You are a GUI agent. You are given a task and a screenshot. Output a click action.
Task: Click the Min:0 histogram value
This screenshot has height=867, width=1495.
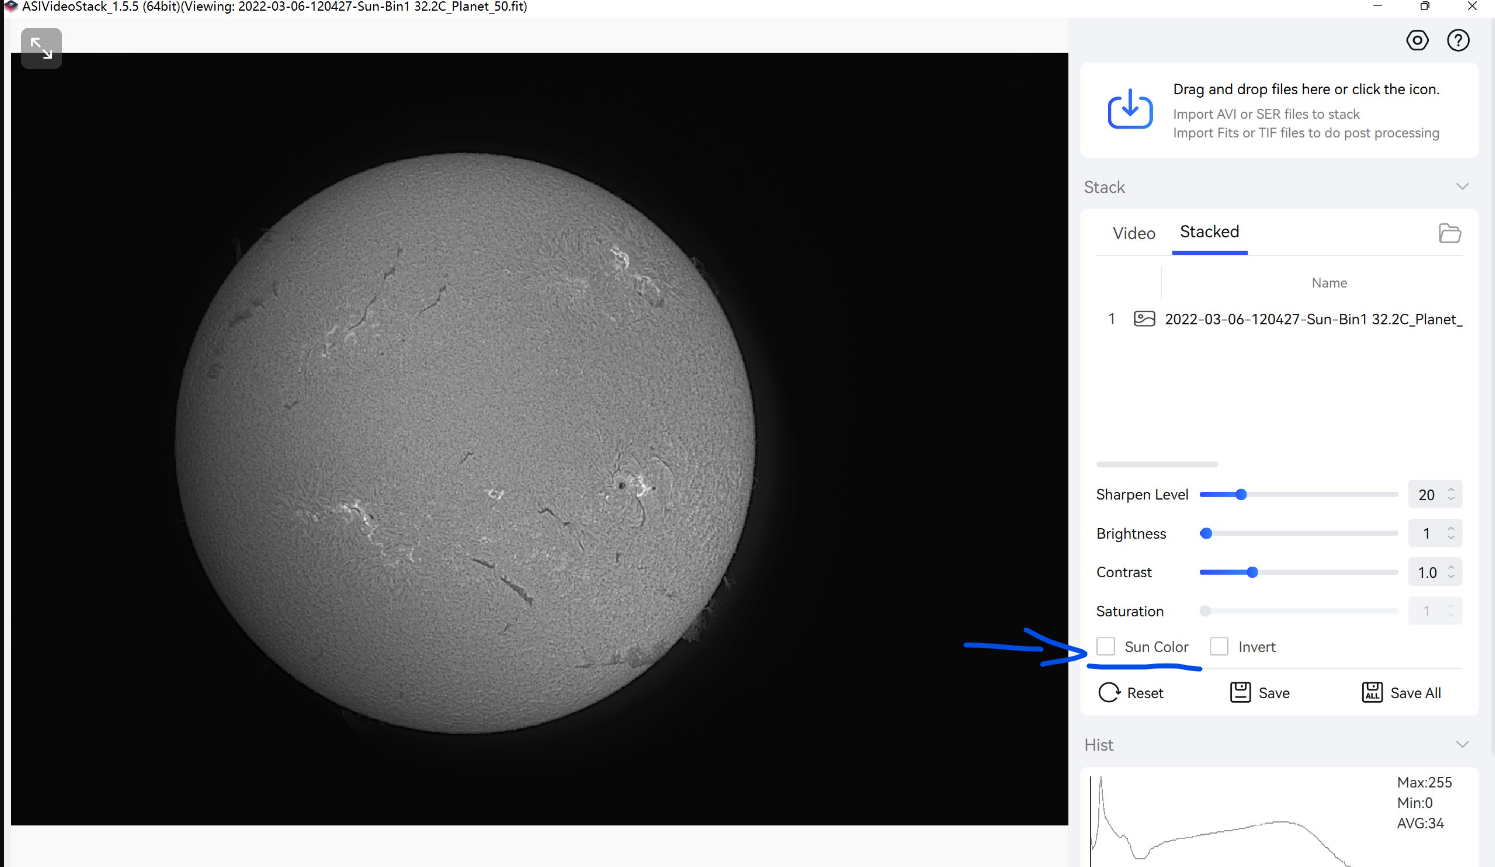[x=1414, y=803]
